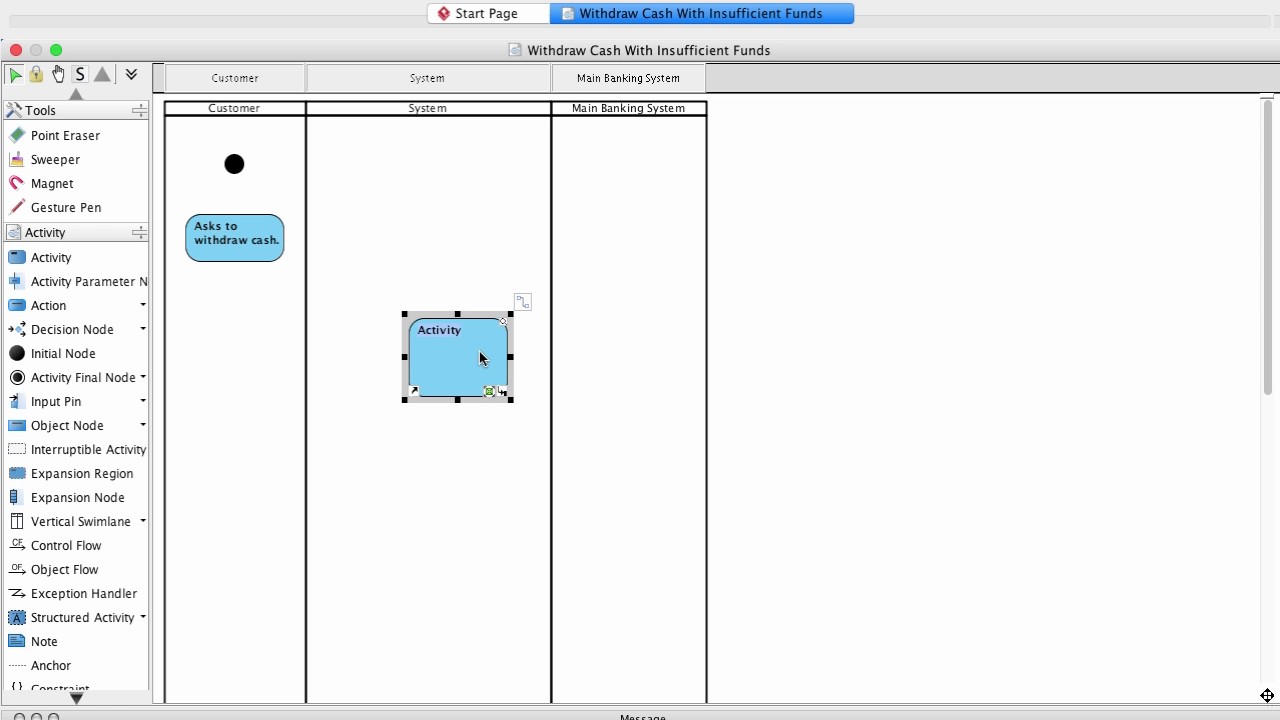Toggle the padlock lock tool
The image size is (1280, 720).
[36, 75]
